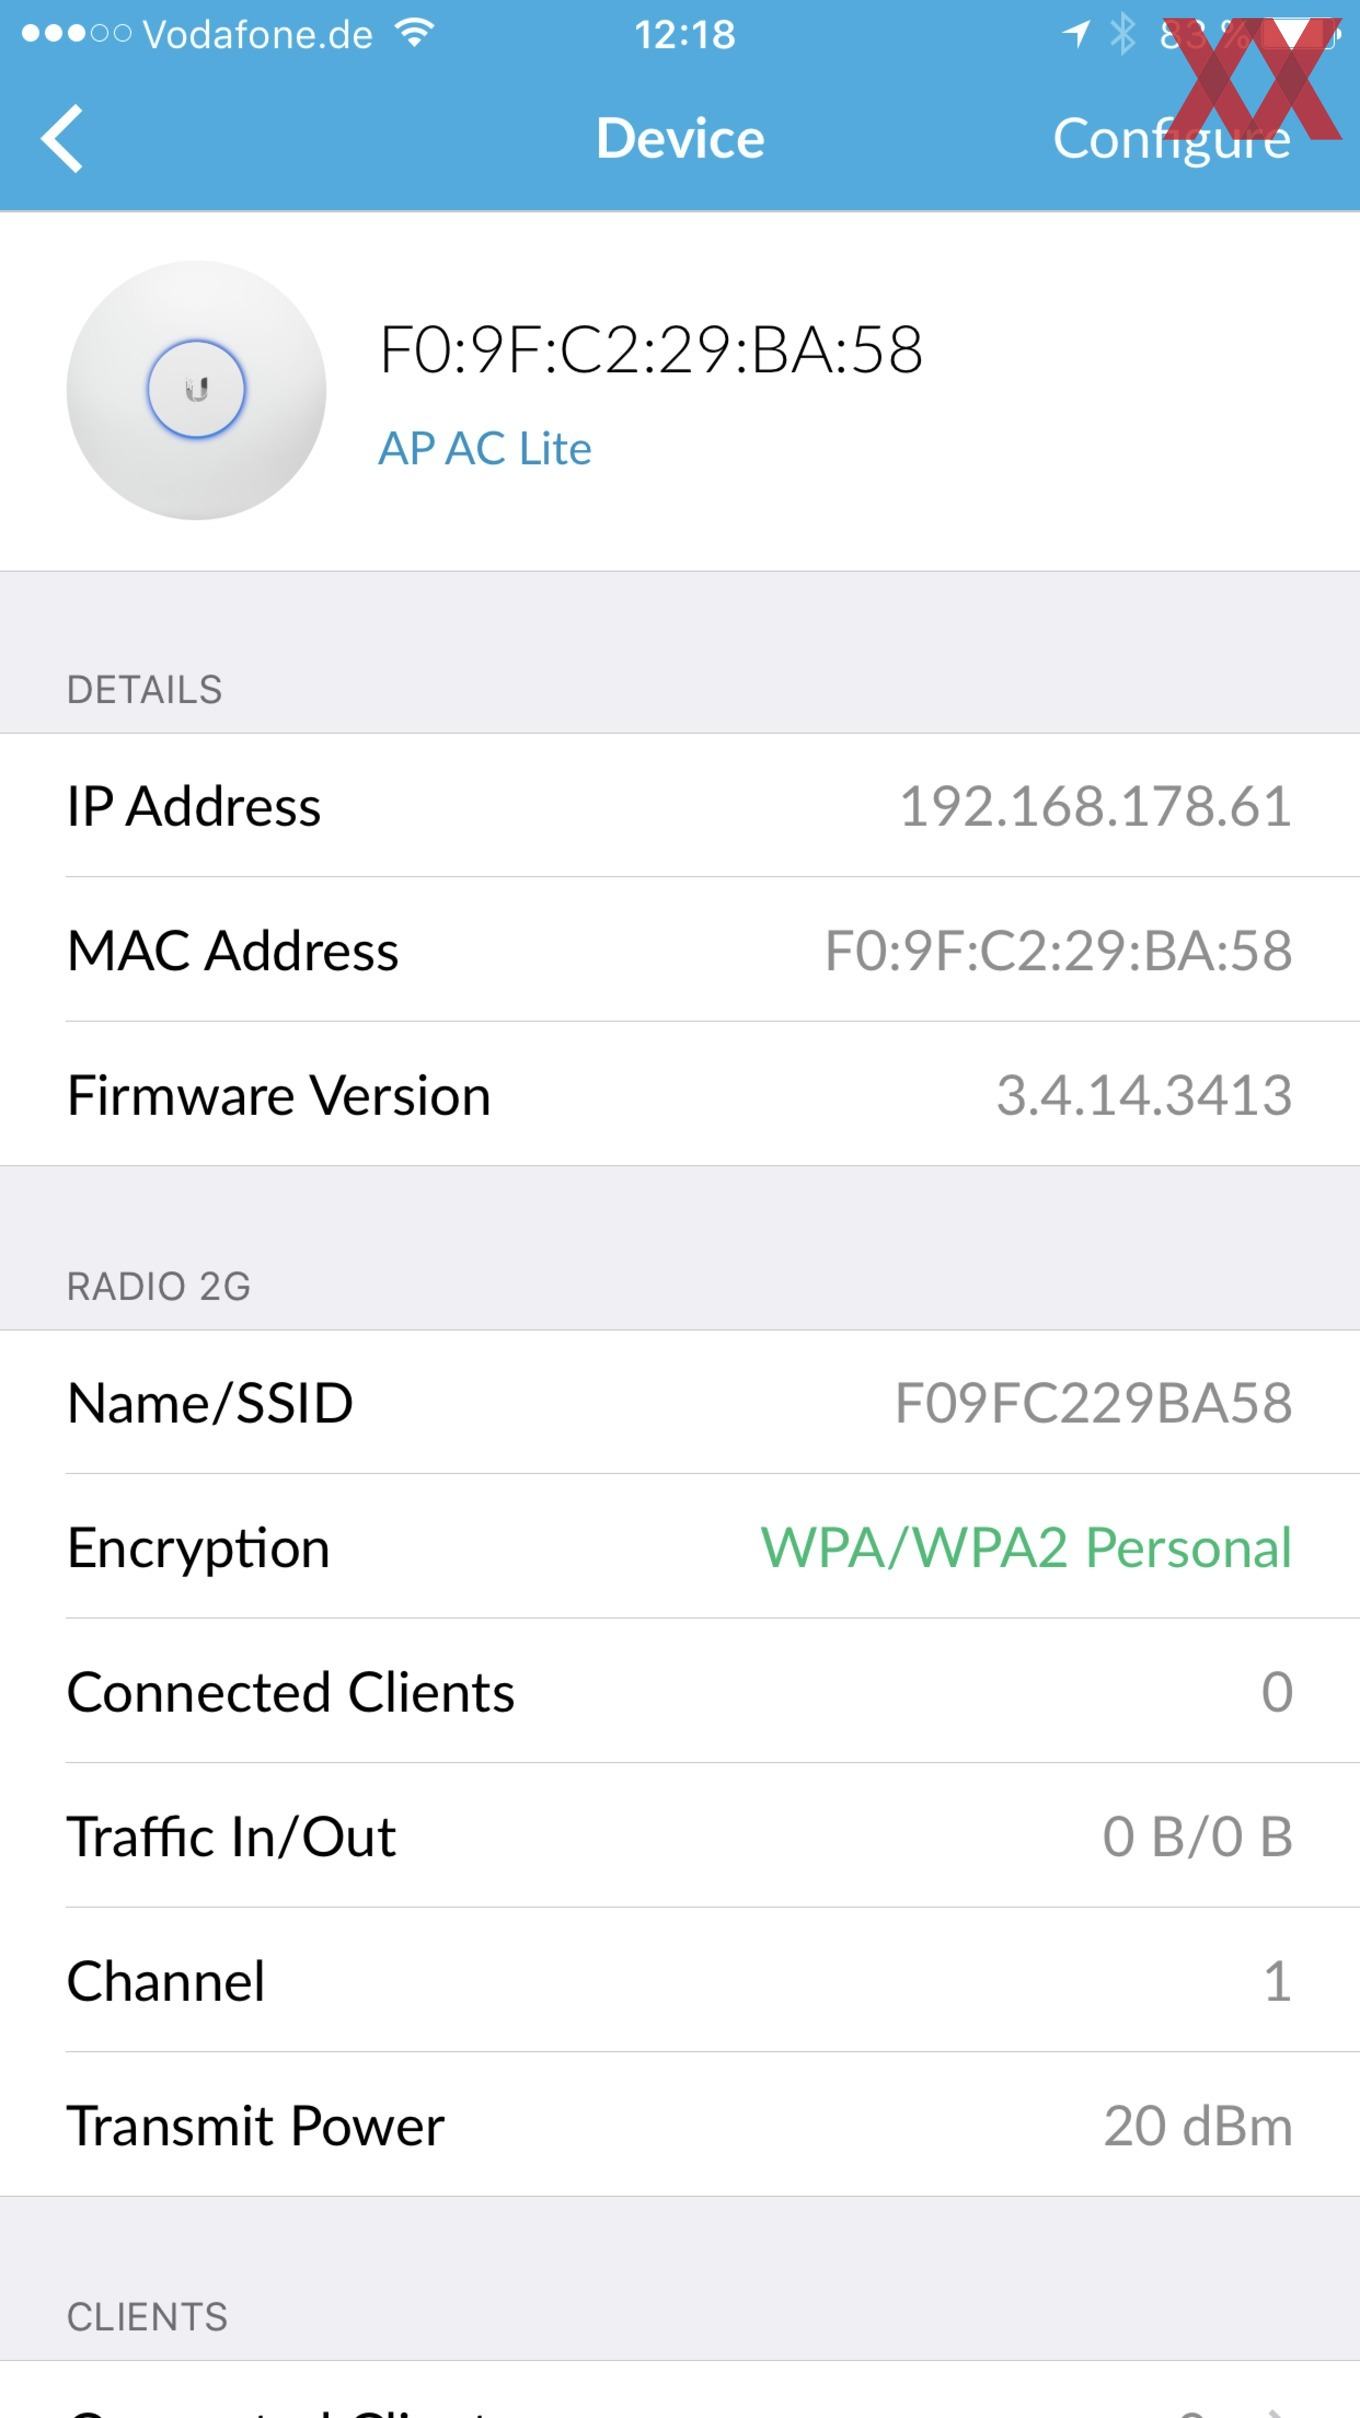Image resolution: width=1360 pixels, height=2418 pixels.
Task: Tap the back arrow icon
Action: click(x=62, y=139)
